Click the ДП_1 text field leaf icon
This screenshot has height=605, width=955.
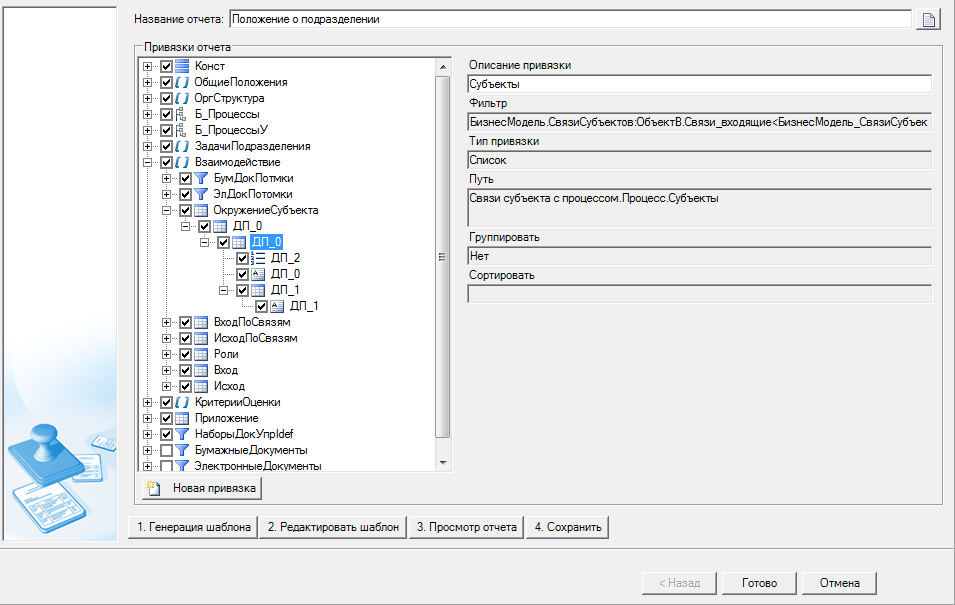coord(277,306)
